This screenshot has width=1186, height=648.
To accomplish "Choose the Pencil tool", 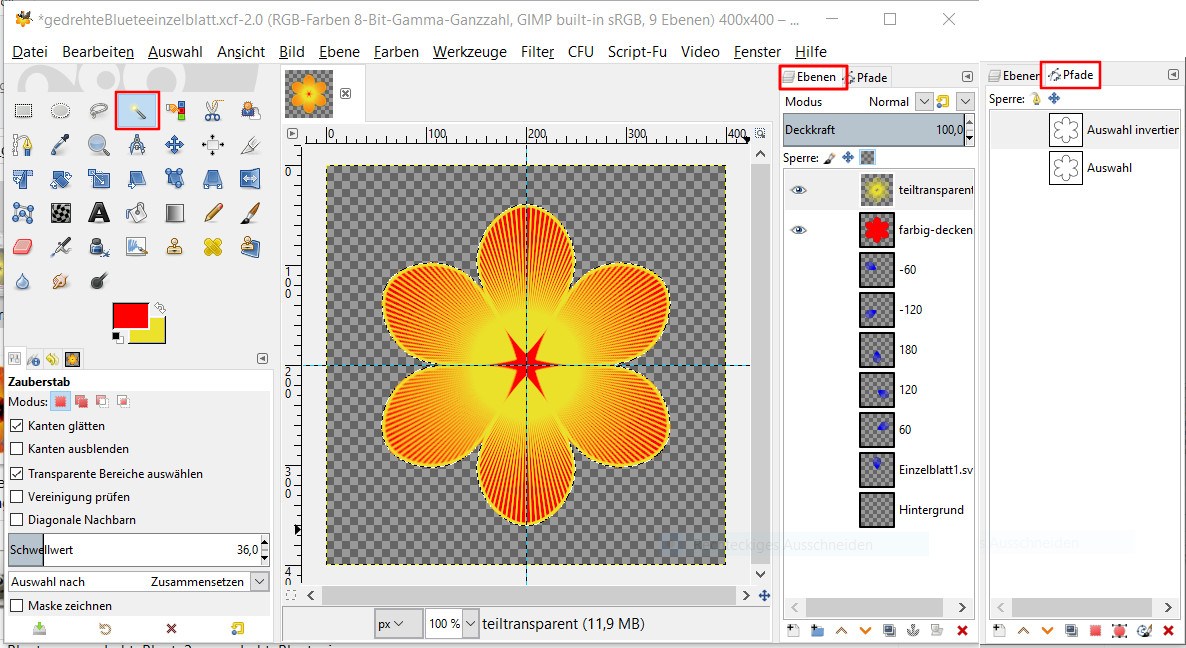I will coord(212,212).
